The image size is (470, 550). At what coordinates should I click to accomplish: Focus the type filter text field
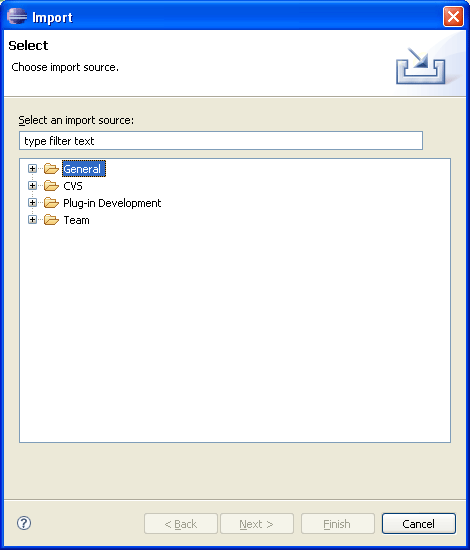(x=221, y=141)
